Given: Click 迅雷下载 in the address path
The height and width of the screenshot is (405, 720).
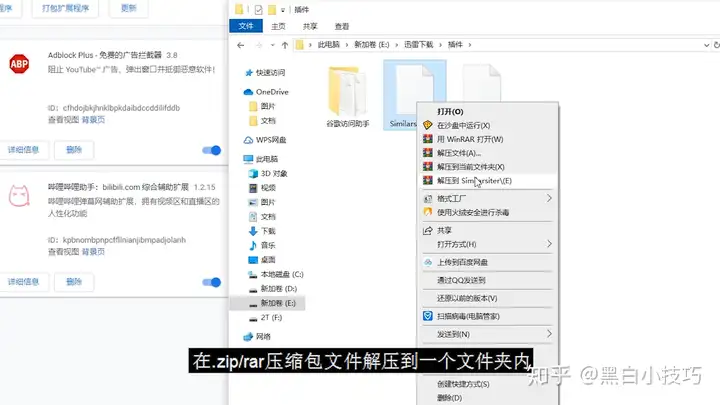Looking at the screenshot, I should (x=418, y=45).
